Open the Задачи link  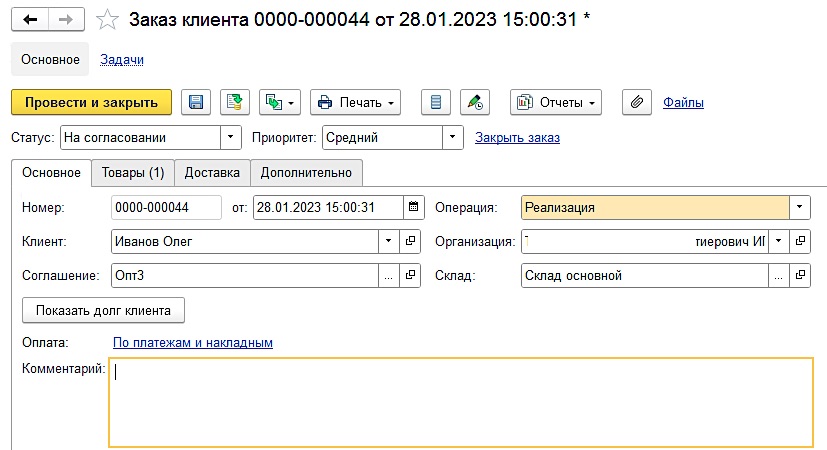[x=122, y=60]
